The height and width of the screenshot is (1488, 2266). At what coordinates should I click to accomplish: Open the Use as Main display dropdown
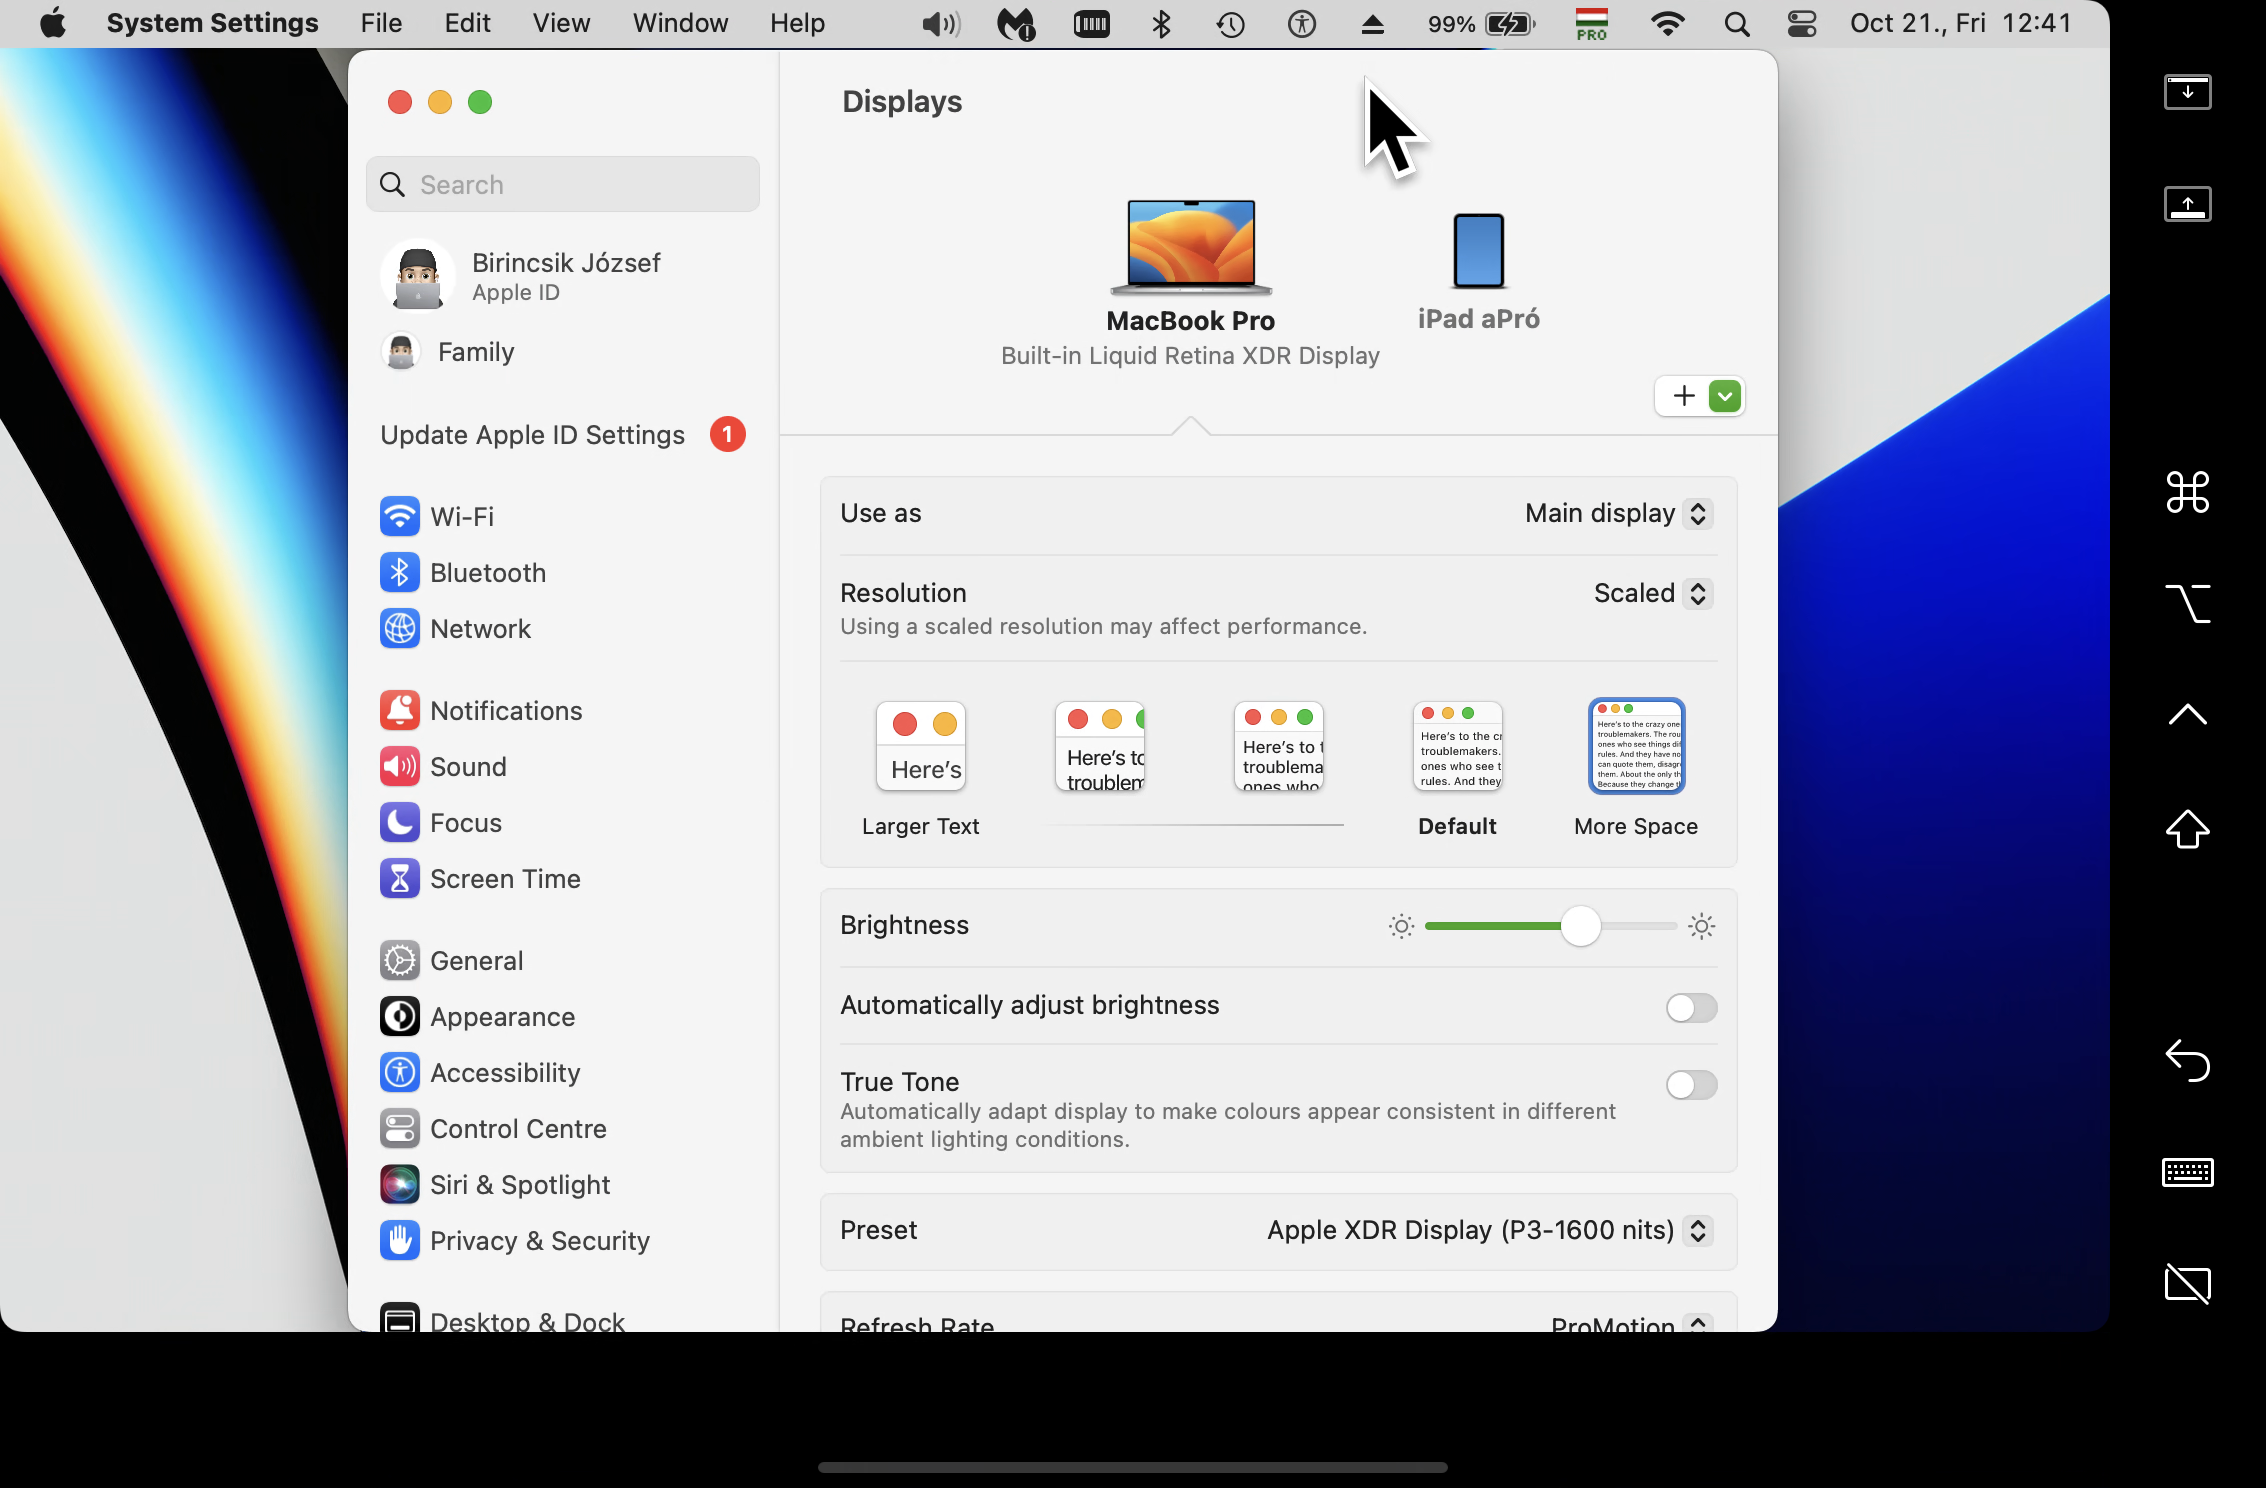coord(1618,514)
